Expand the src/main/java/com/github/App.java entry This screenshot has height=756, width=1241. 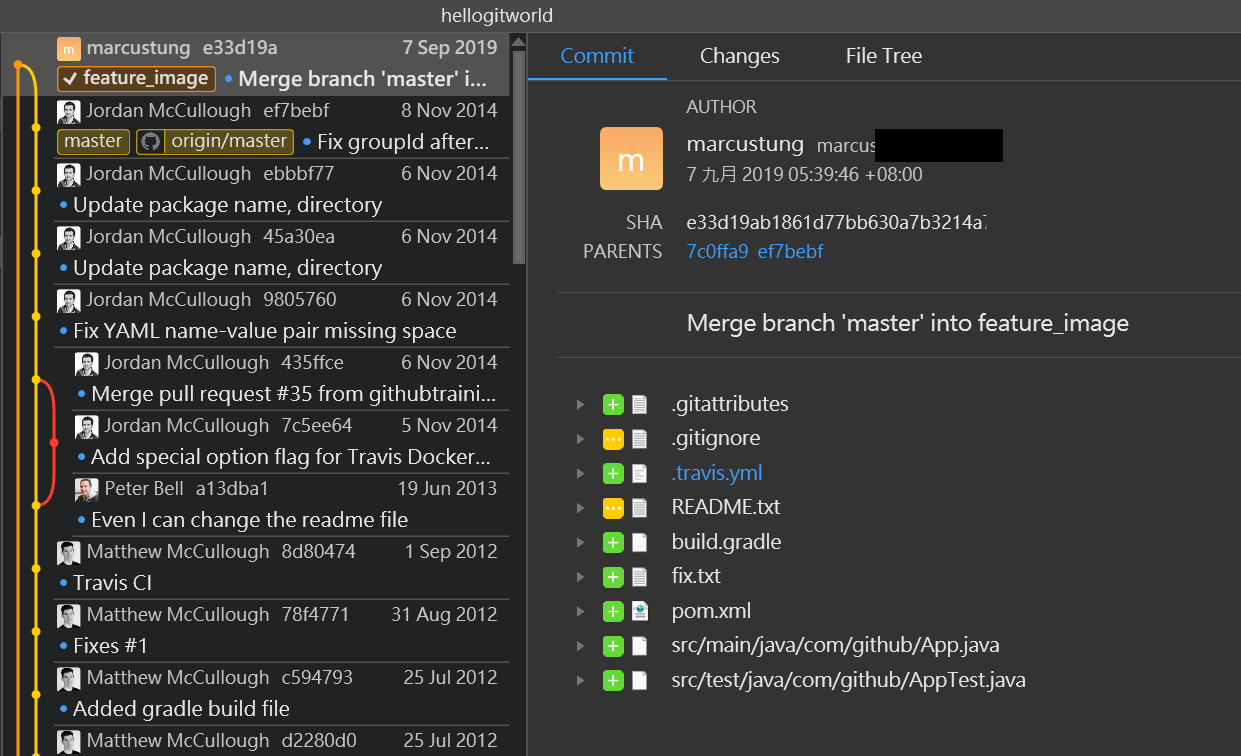pyautogui.click(x=581, y=645)
